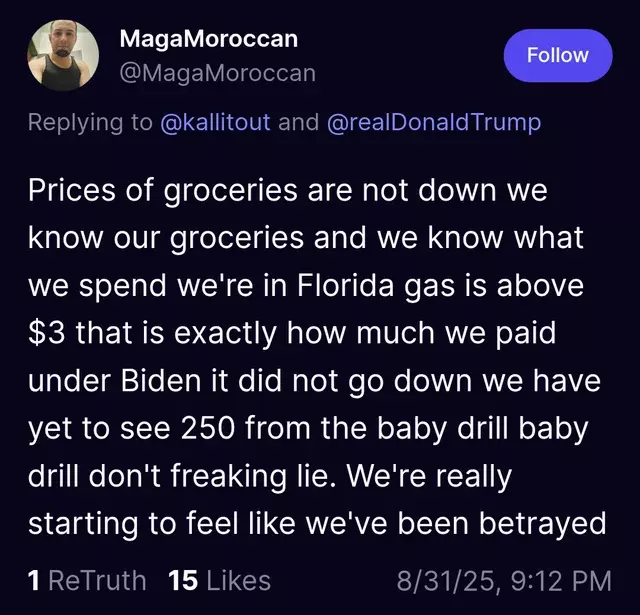
Task: Click the word "Biden" in the post
Action: [x=161, y=380]
